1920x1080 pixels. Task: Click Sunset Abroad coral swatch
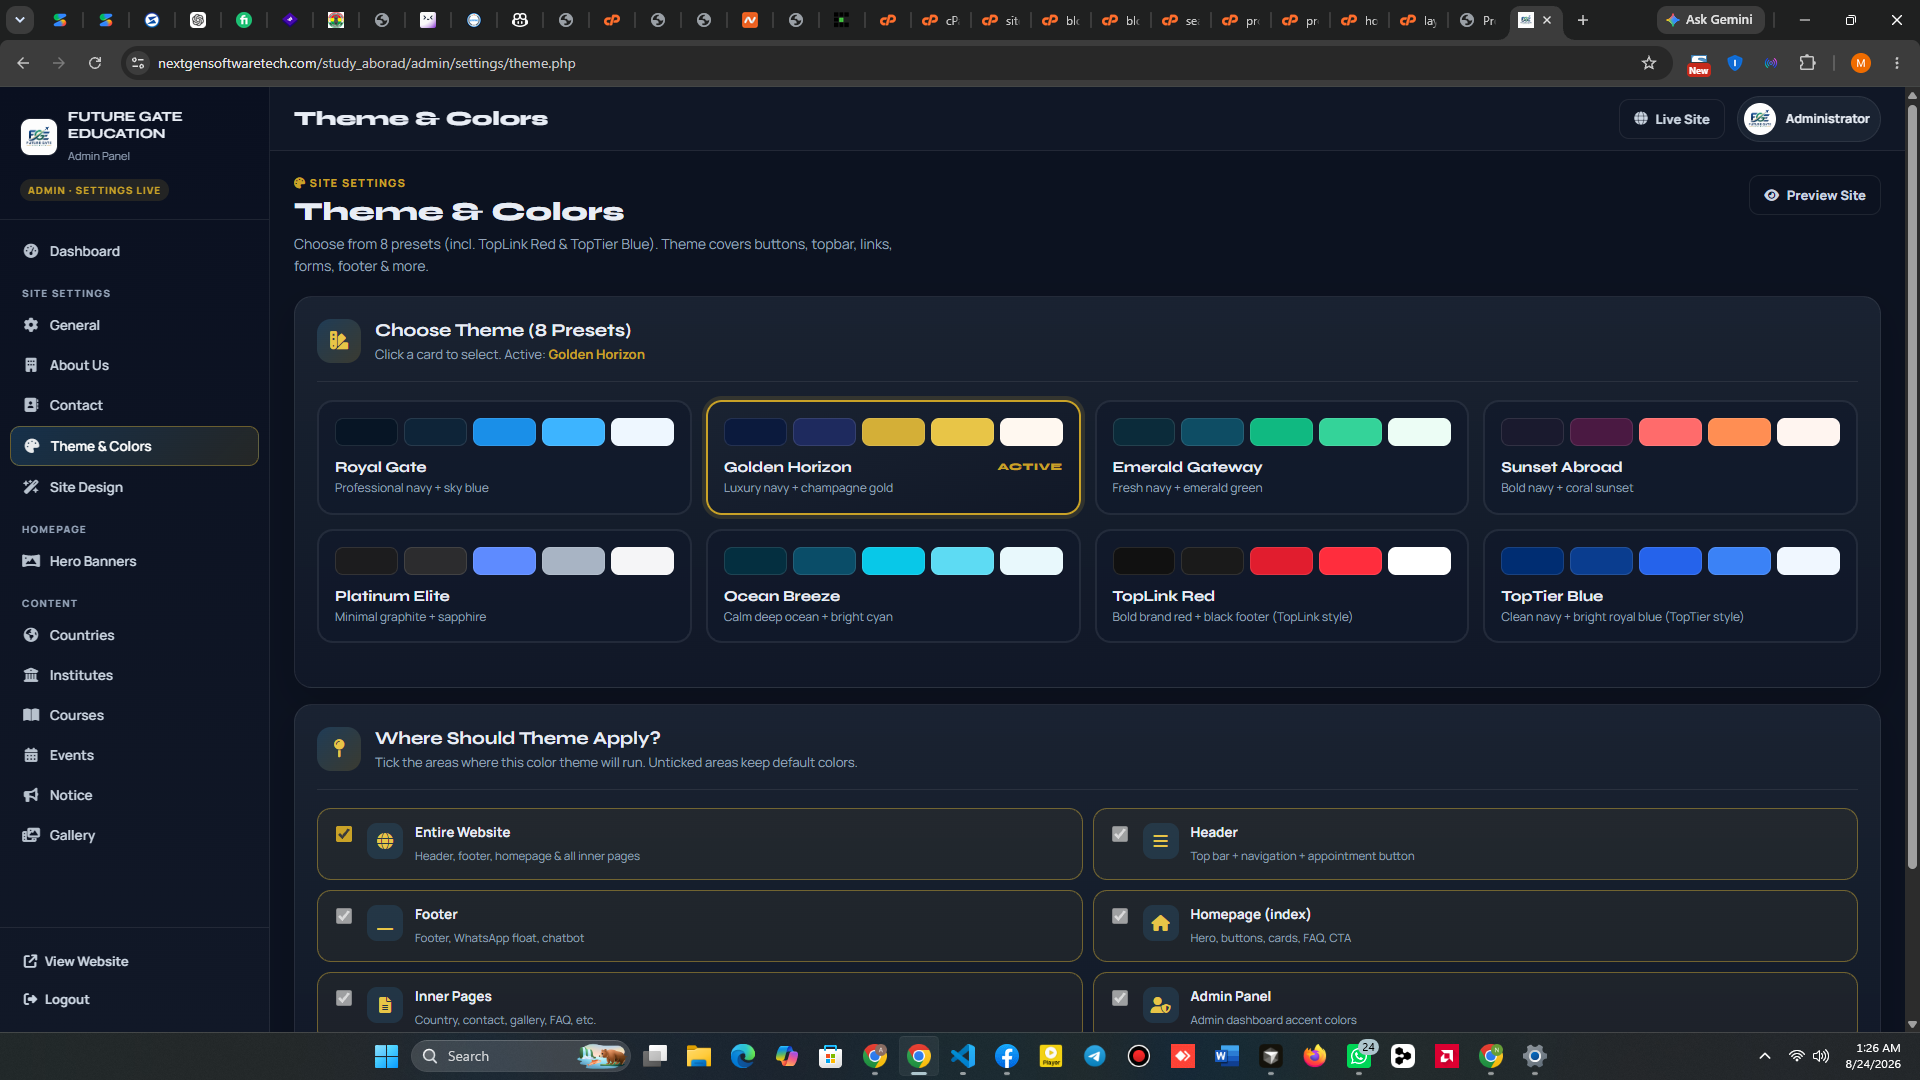[1669, 432]
